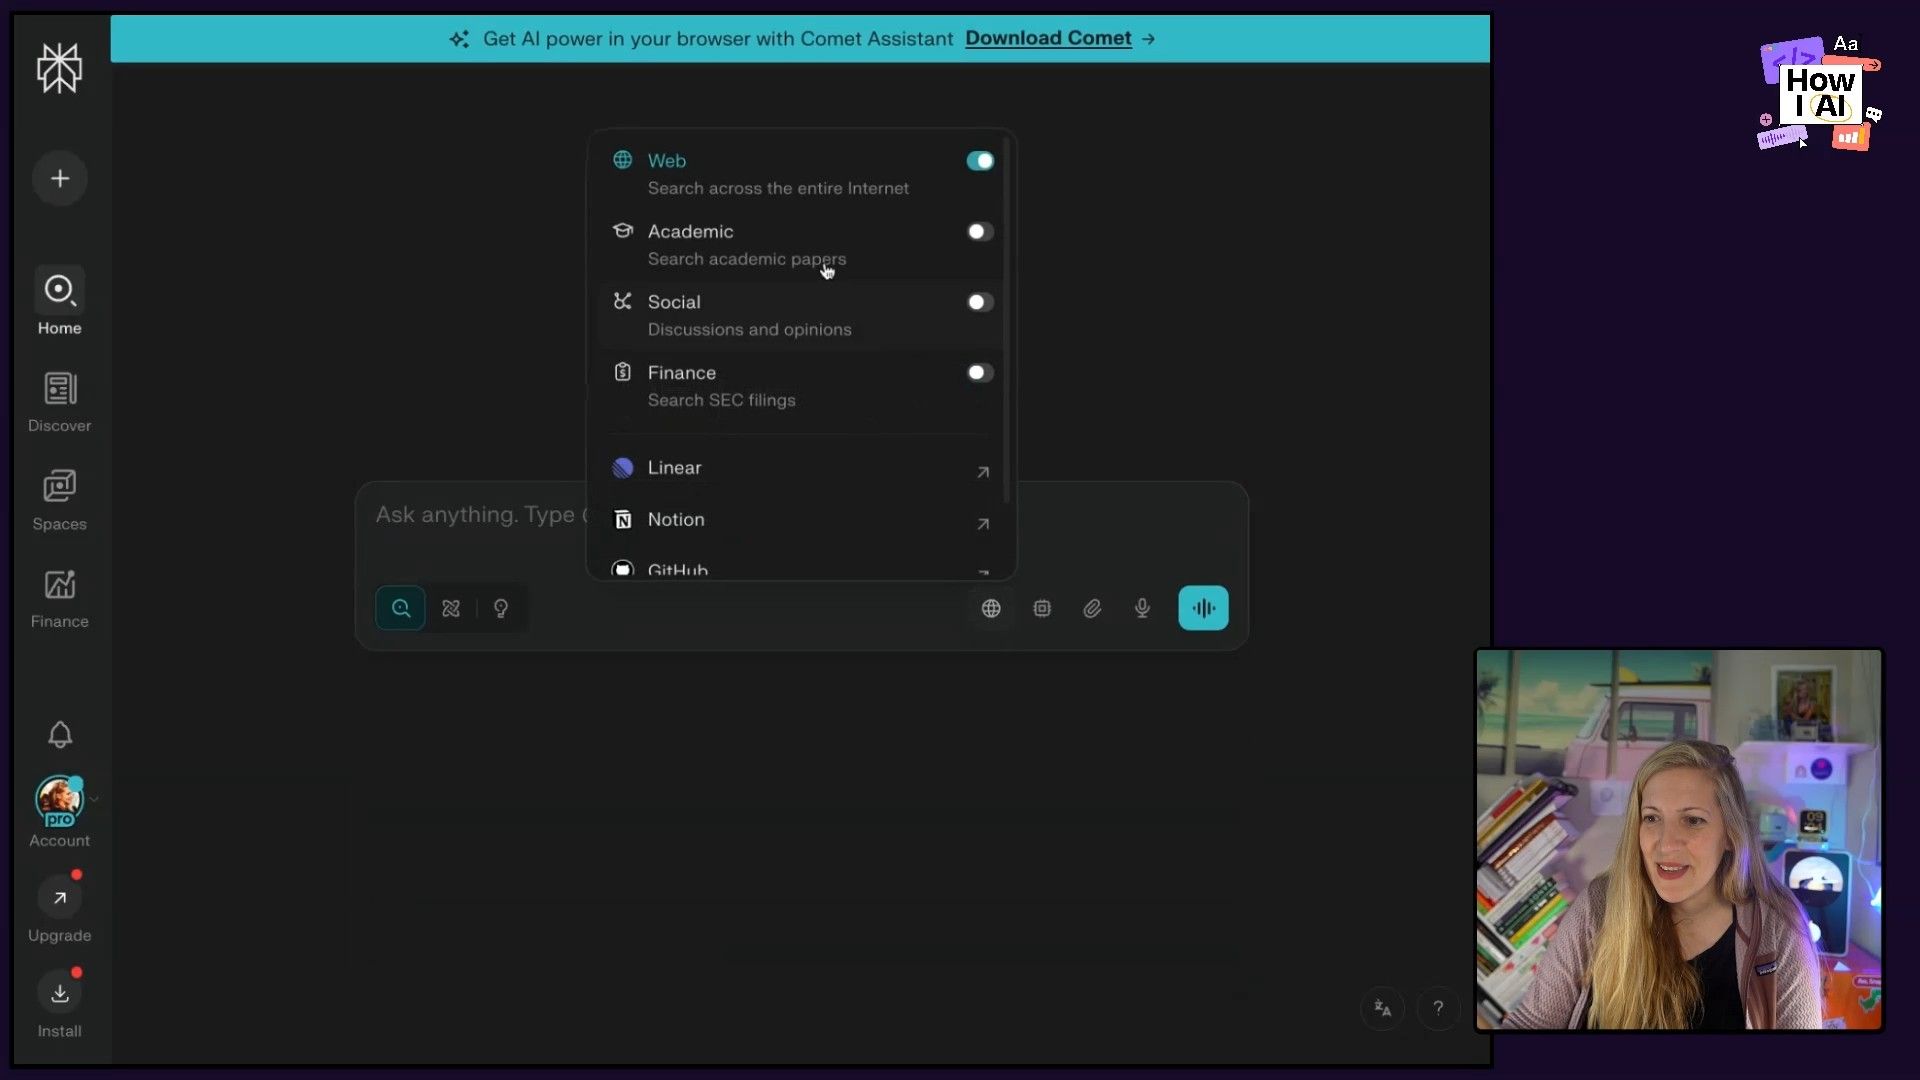Click 'Search across the entire Internet' text
The image size is (1920, 1080).
pos(778,188)
